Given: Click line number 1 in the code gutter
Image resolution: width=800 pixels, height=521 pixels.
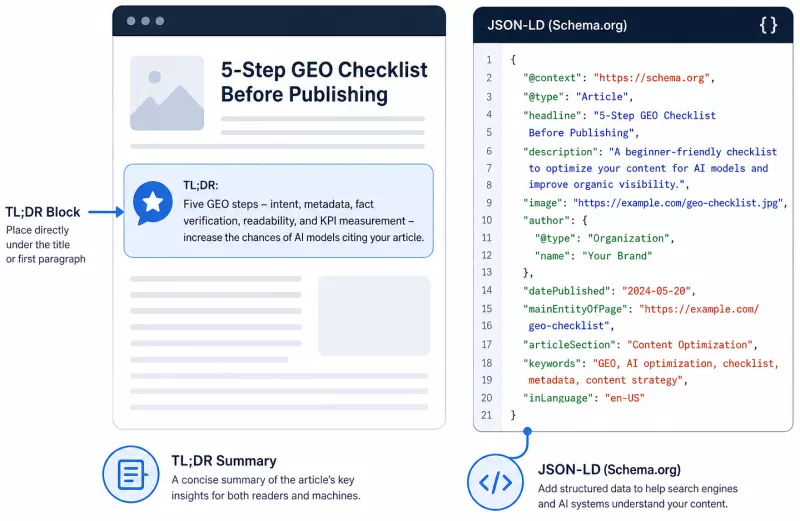Looking at the screenshot, I should coord(489,60).
